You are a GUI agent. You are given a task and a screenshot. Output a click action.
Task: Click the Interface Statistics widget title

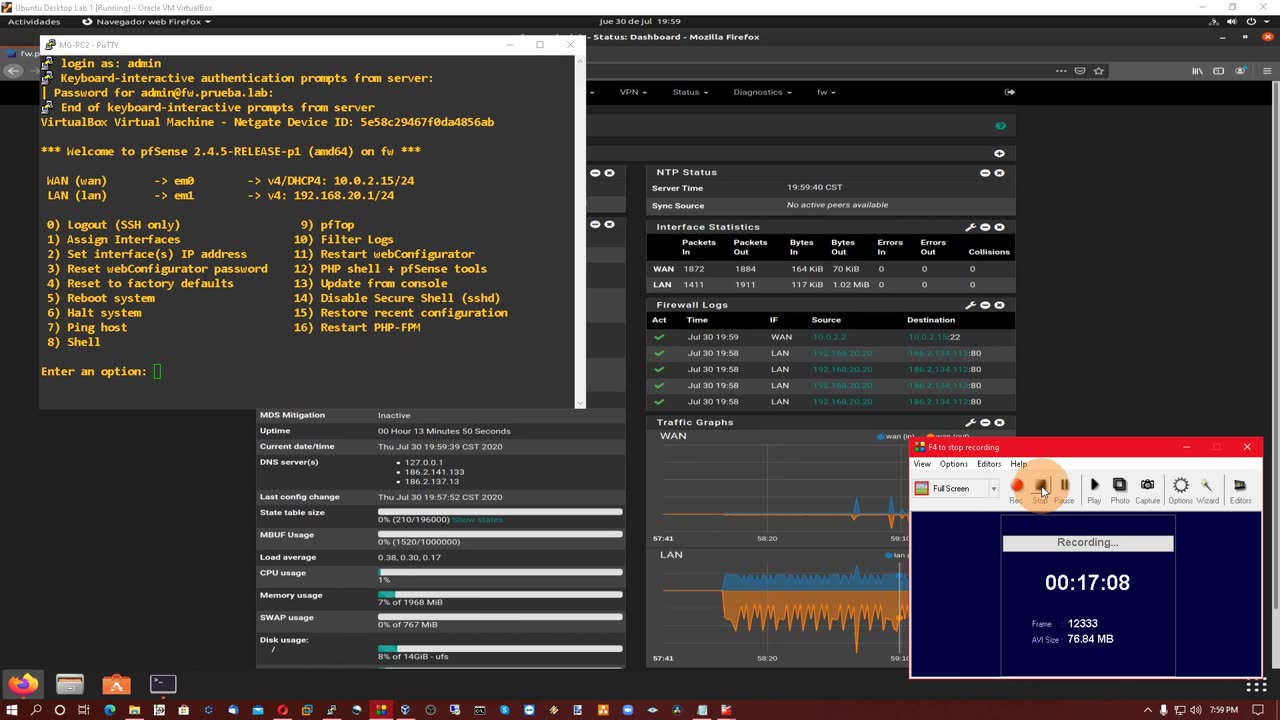(x=708, y=227)
